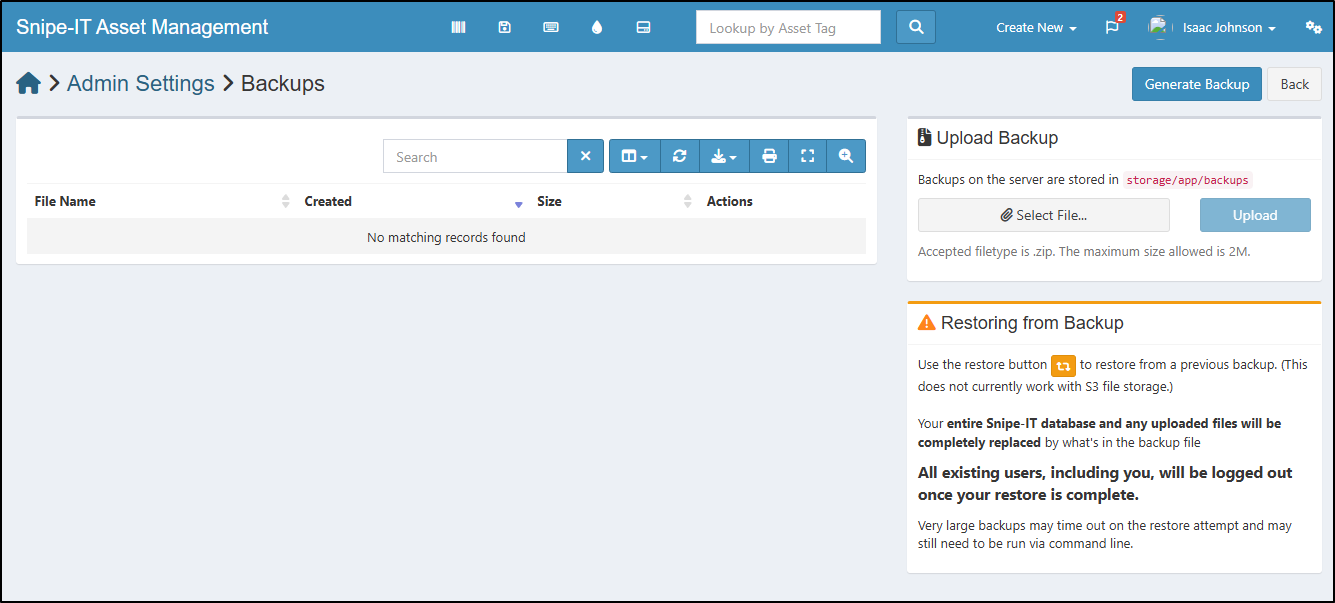Open the alerts flag notifications

click(1112, 28)
